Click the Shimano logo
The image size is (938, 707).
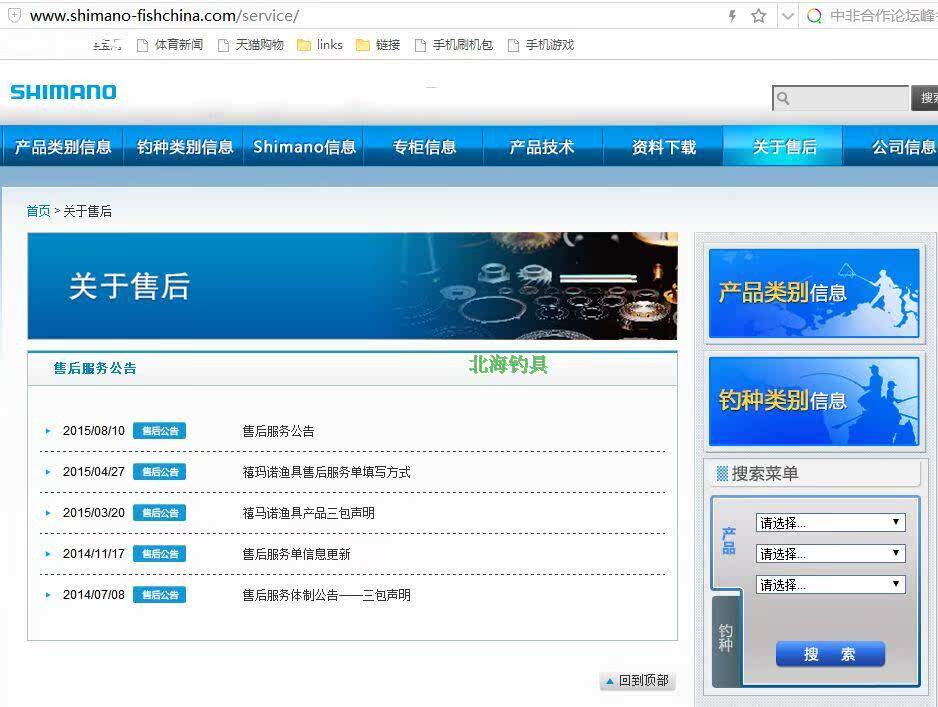tap(63, 92)
